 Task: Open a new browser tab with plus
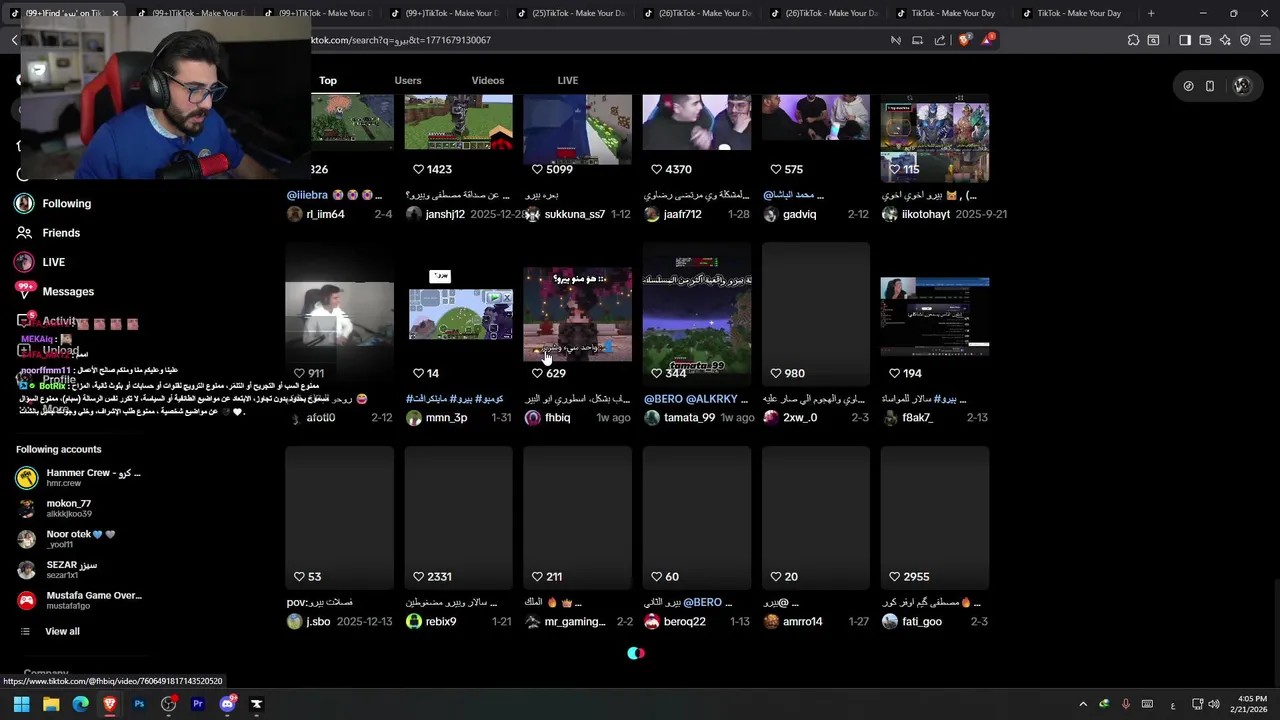pos(1151,13)
